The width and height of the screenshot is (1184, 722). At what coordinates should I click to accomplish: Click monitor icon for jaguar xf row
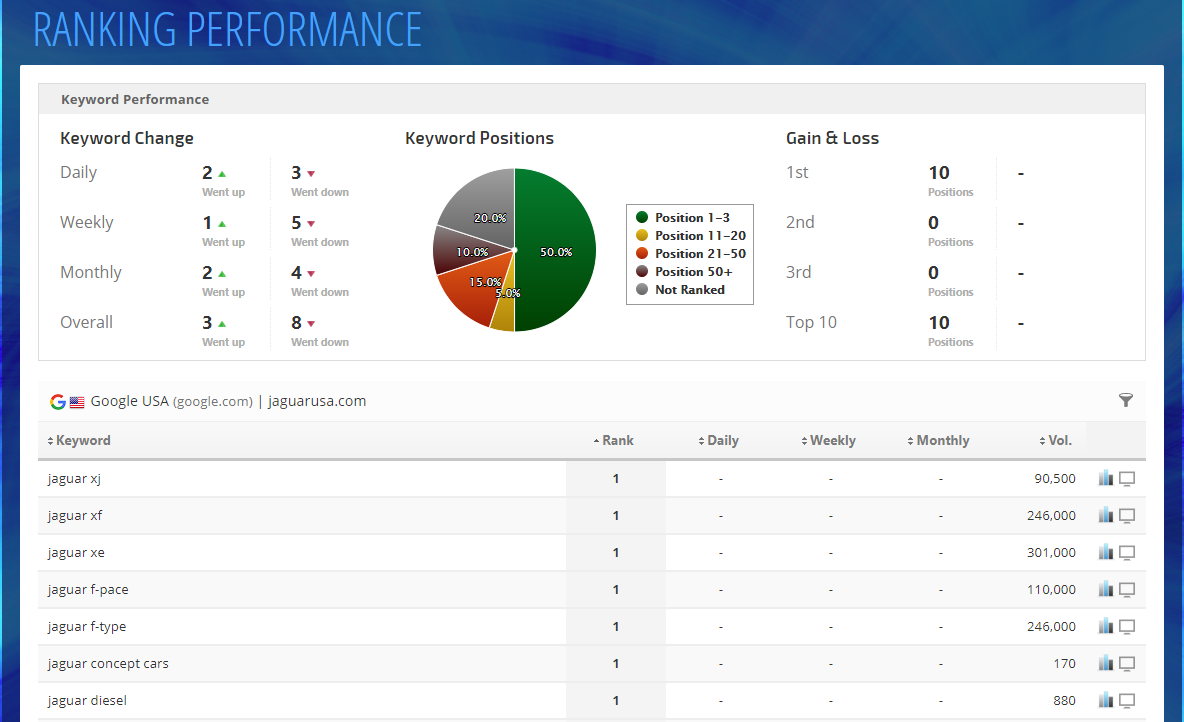(x=1127, y=516)
